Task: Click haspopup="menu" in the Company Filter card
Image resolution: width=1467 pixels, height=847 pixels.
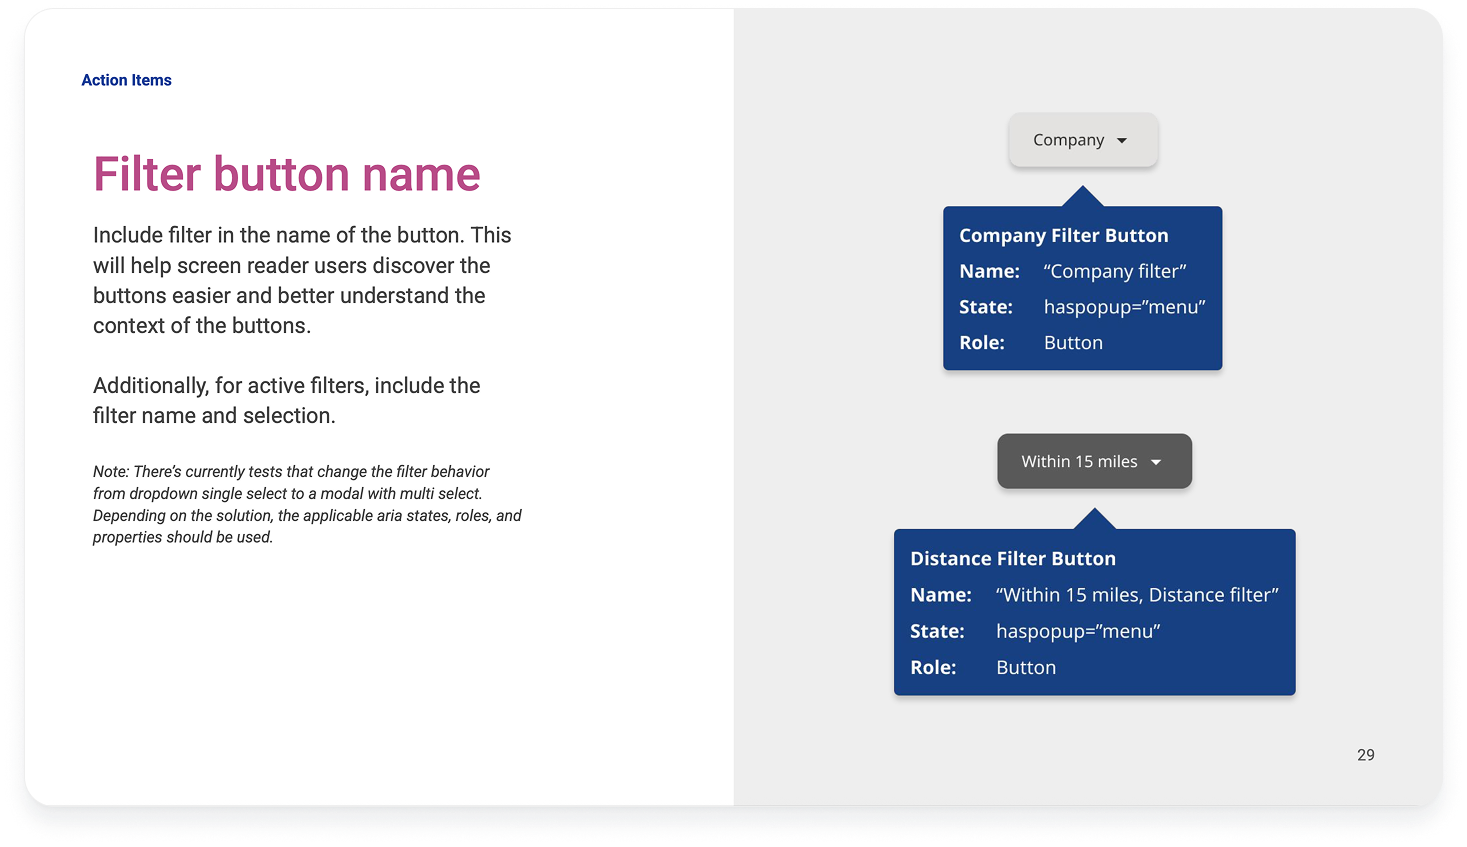Action: (1125, 307)
